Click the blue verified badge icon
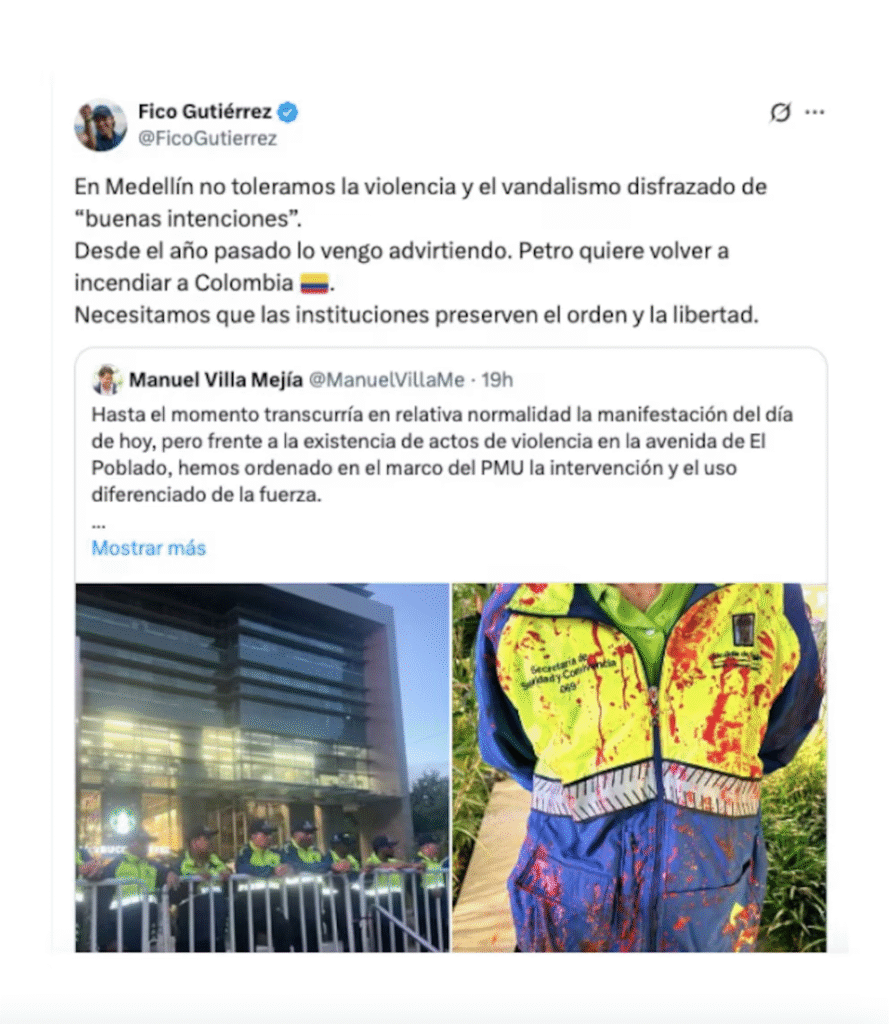 (287, 112)
